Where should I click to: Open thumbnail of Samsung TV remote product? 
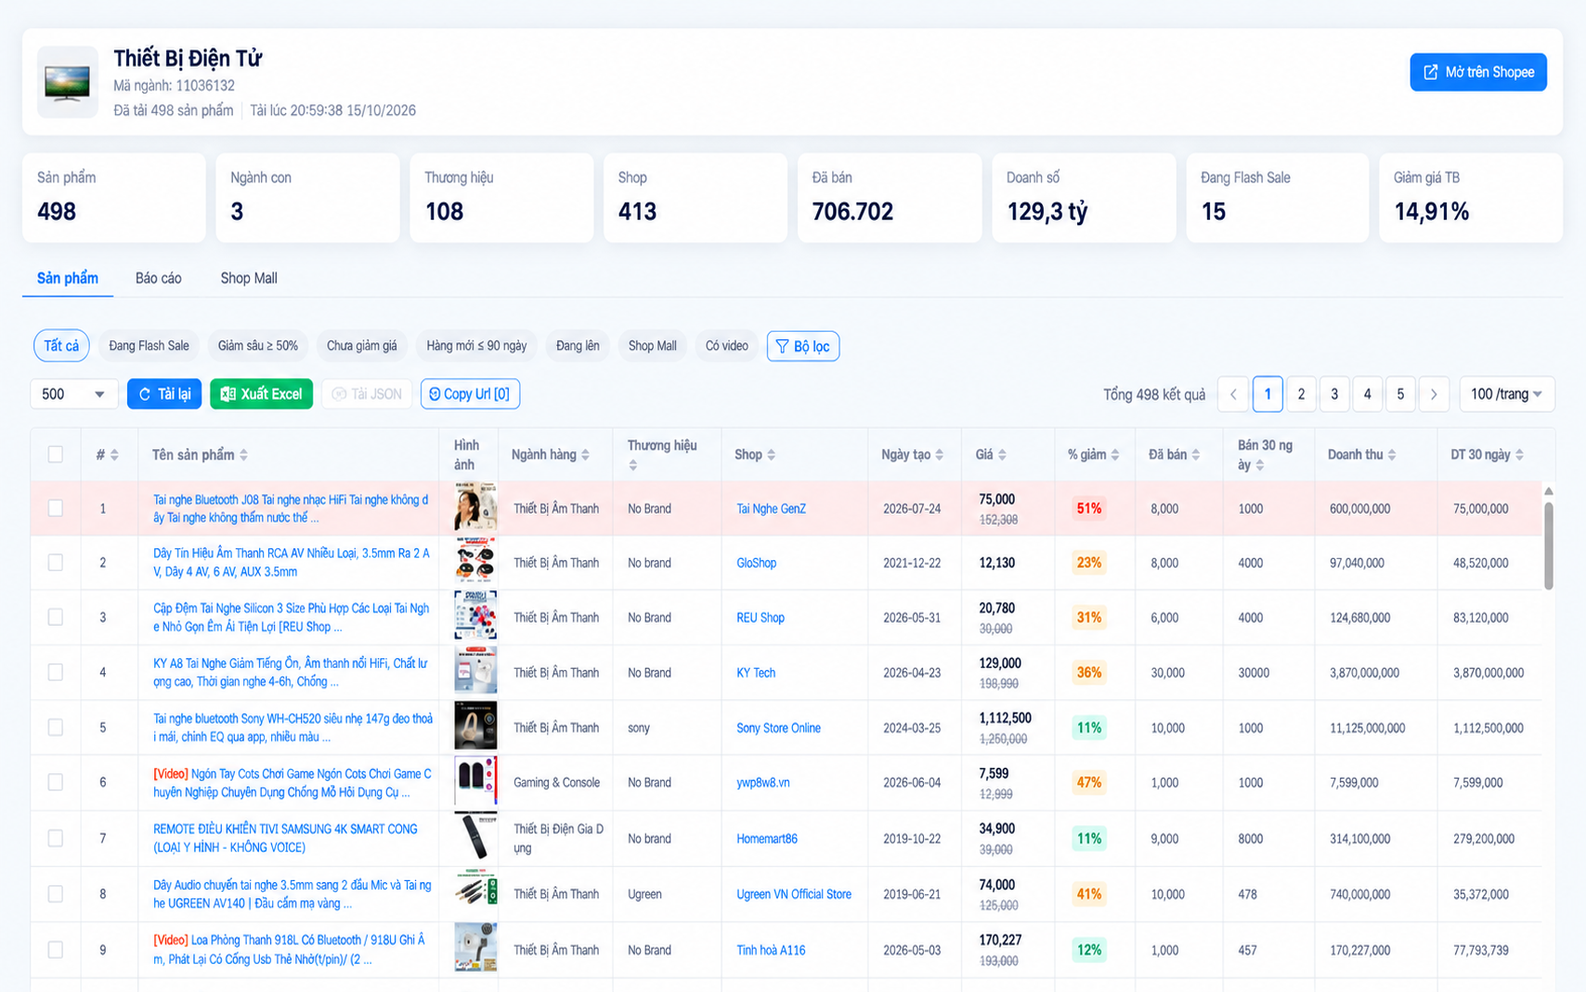point(475,838)
